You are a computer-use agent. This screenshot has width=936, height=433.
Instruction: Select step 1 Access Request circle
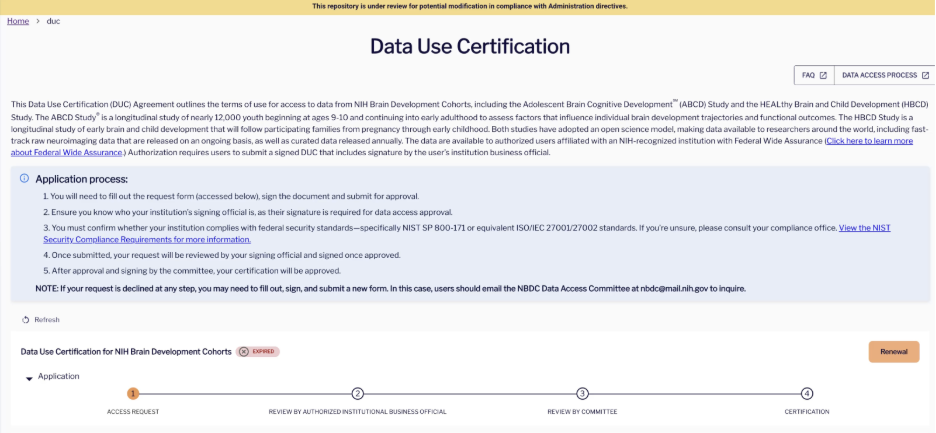[133, 394]
